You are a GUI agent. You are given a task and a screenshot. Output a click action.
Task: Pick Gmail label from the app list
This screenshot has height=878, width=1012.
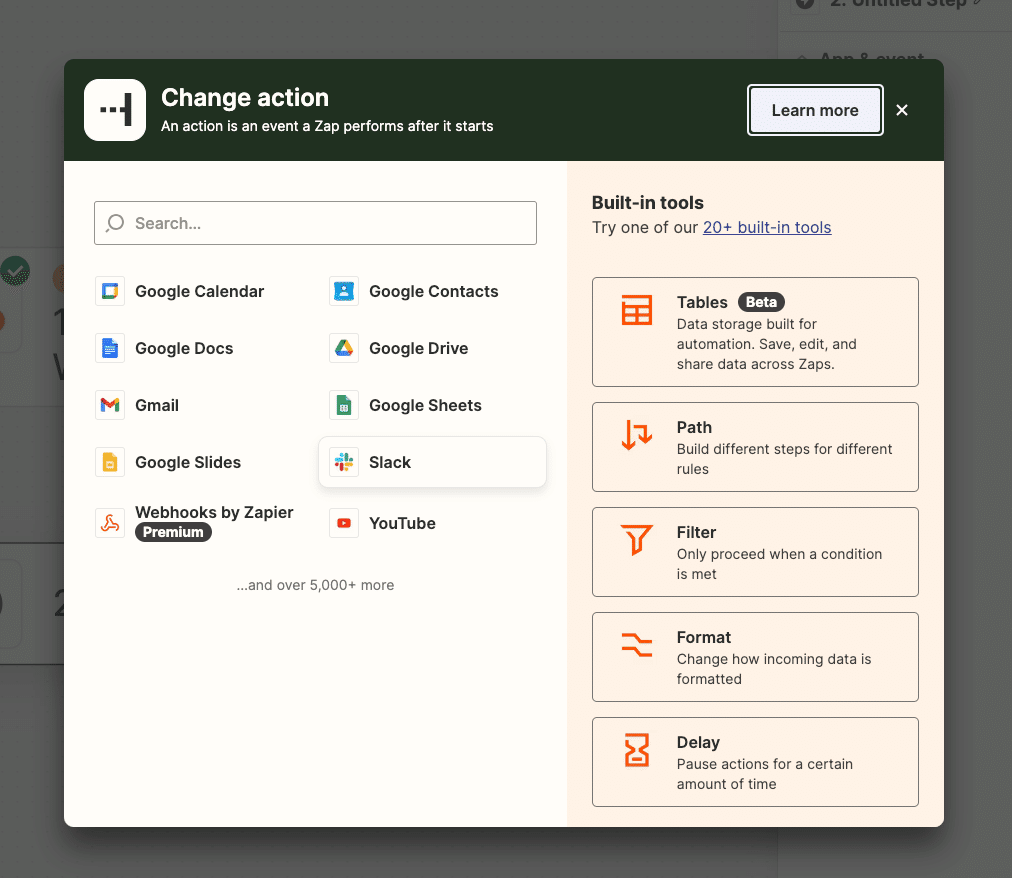click(157, 405)
